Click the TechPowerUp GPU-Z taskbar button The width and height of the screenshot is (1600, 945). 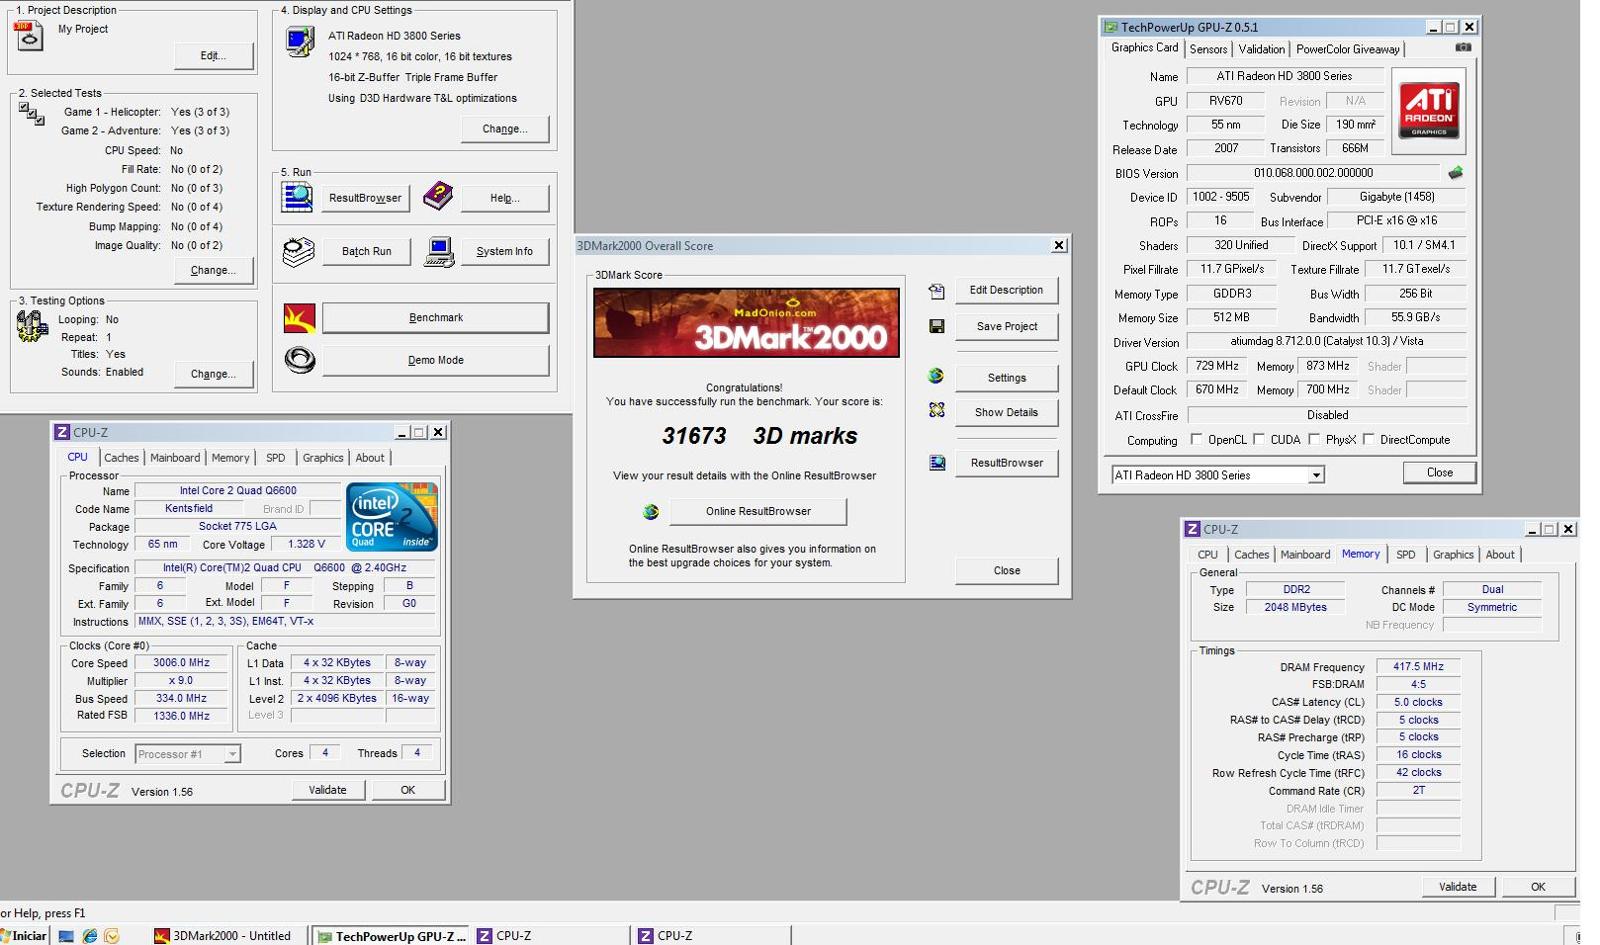click(x=391, y=936)
